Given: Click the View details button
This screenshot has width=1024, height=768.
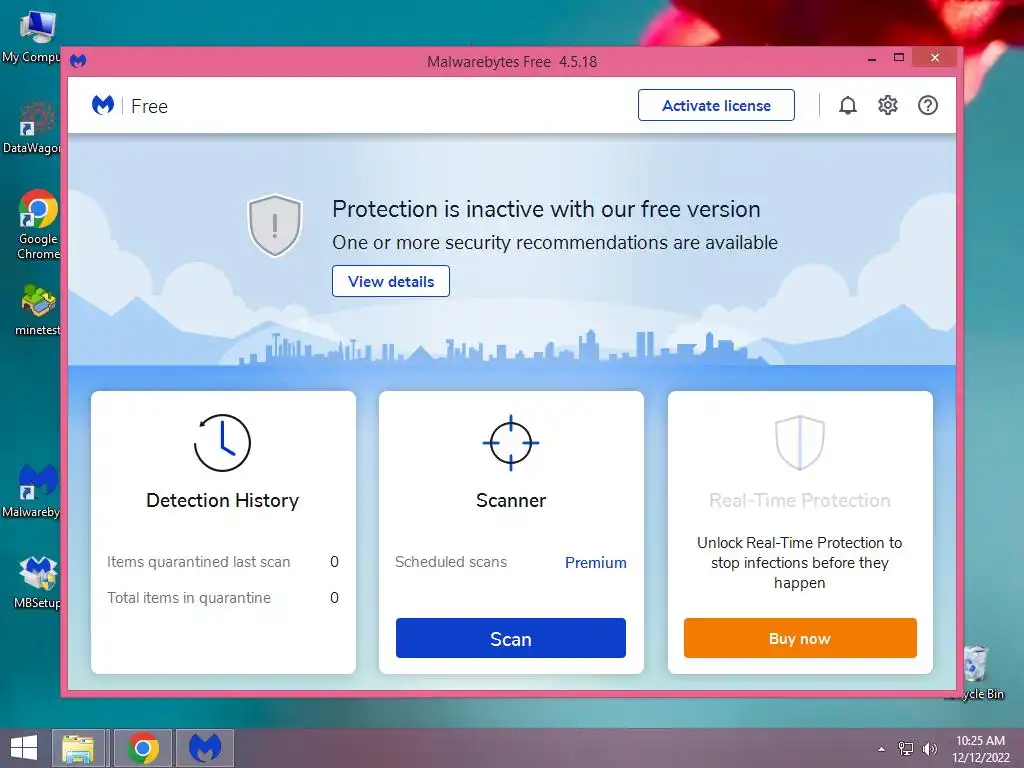Looking at the screenshot, I should pyautogui.click(x=391, y=281).
